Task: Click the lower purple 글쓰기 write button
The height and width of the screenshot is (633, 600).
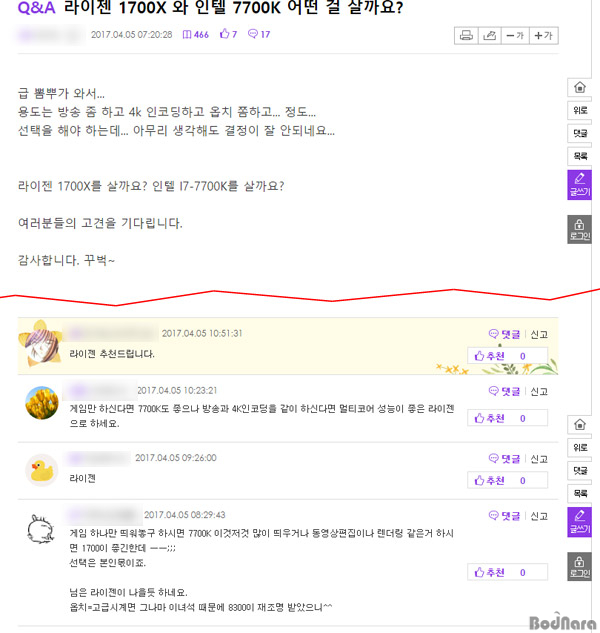Action: click(x=580, y=522)
